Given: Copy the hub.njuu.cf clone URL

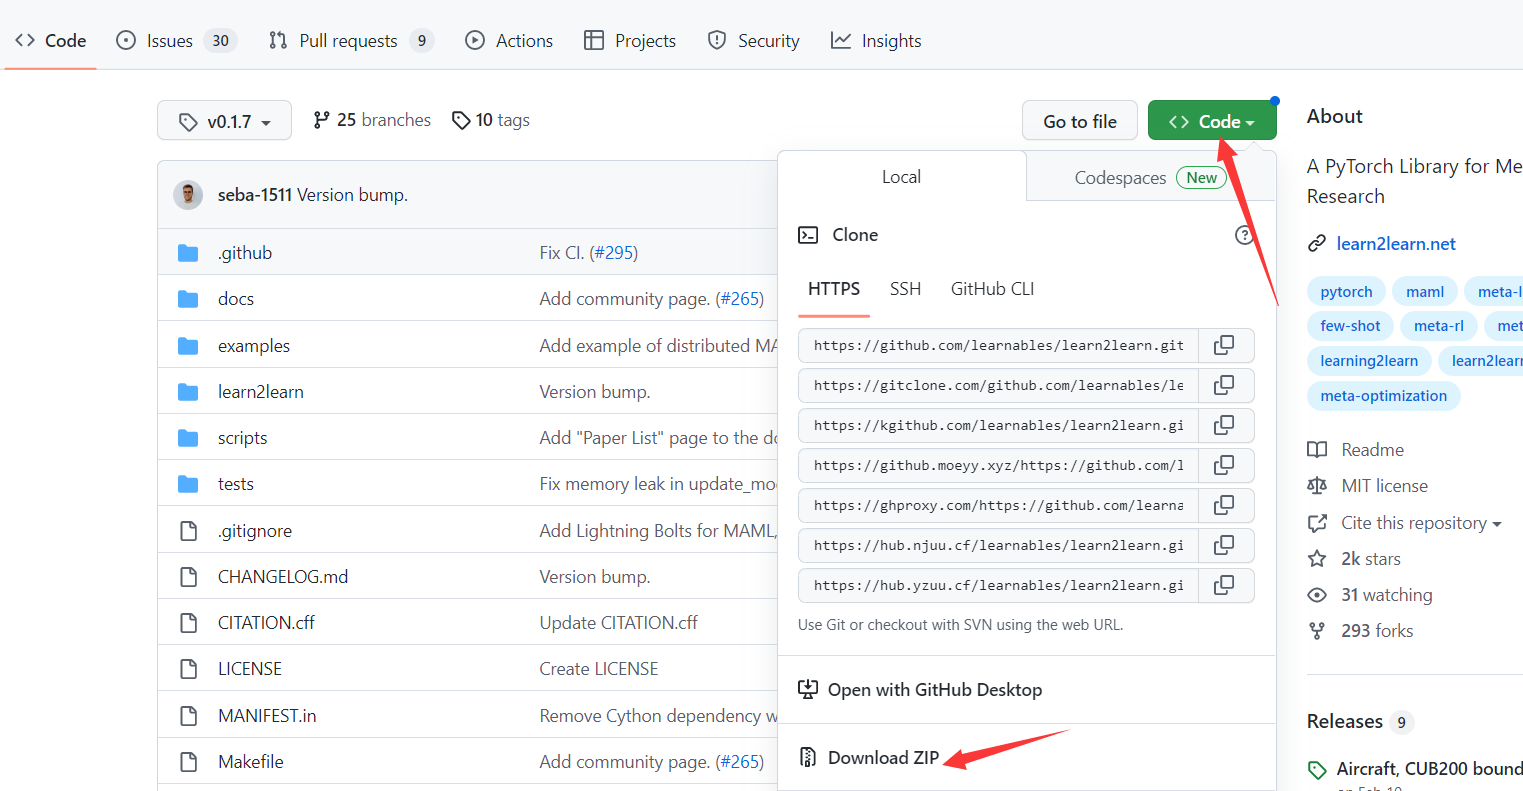Looking at the screenshot, I should click(x=1223, y=545).
